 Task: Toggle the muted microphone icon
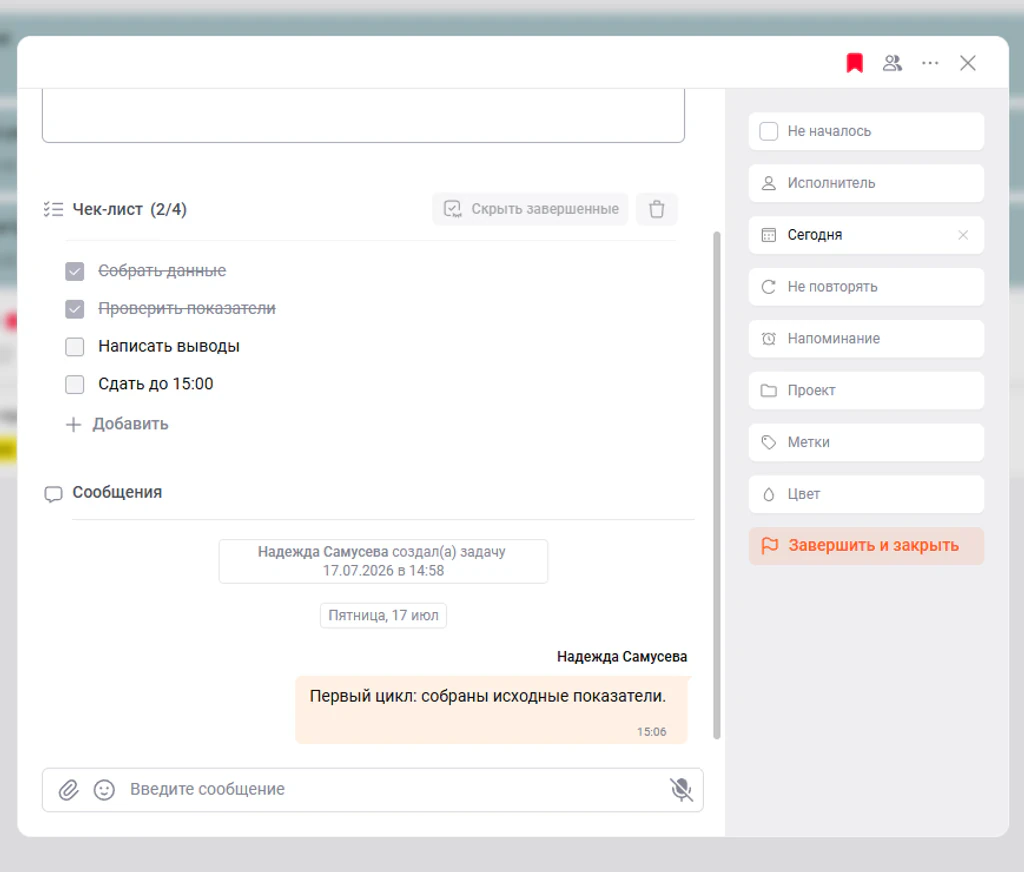click(680, 790)
